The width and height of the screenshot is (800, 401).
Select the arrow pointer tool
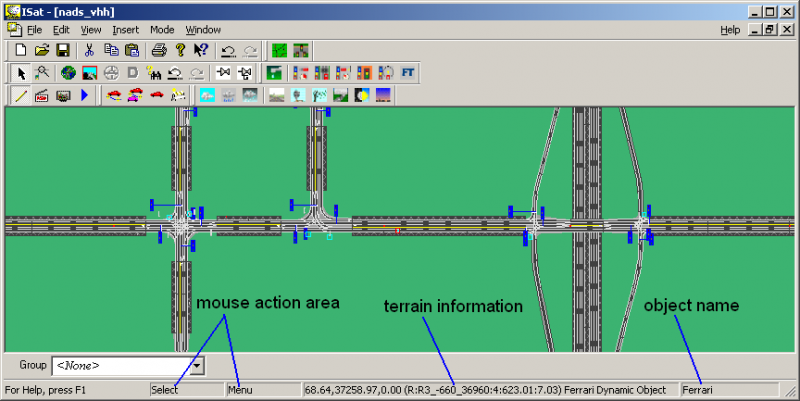pos(21,73)
